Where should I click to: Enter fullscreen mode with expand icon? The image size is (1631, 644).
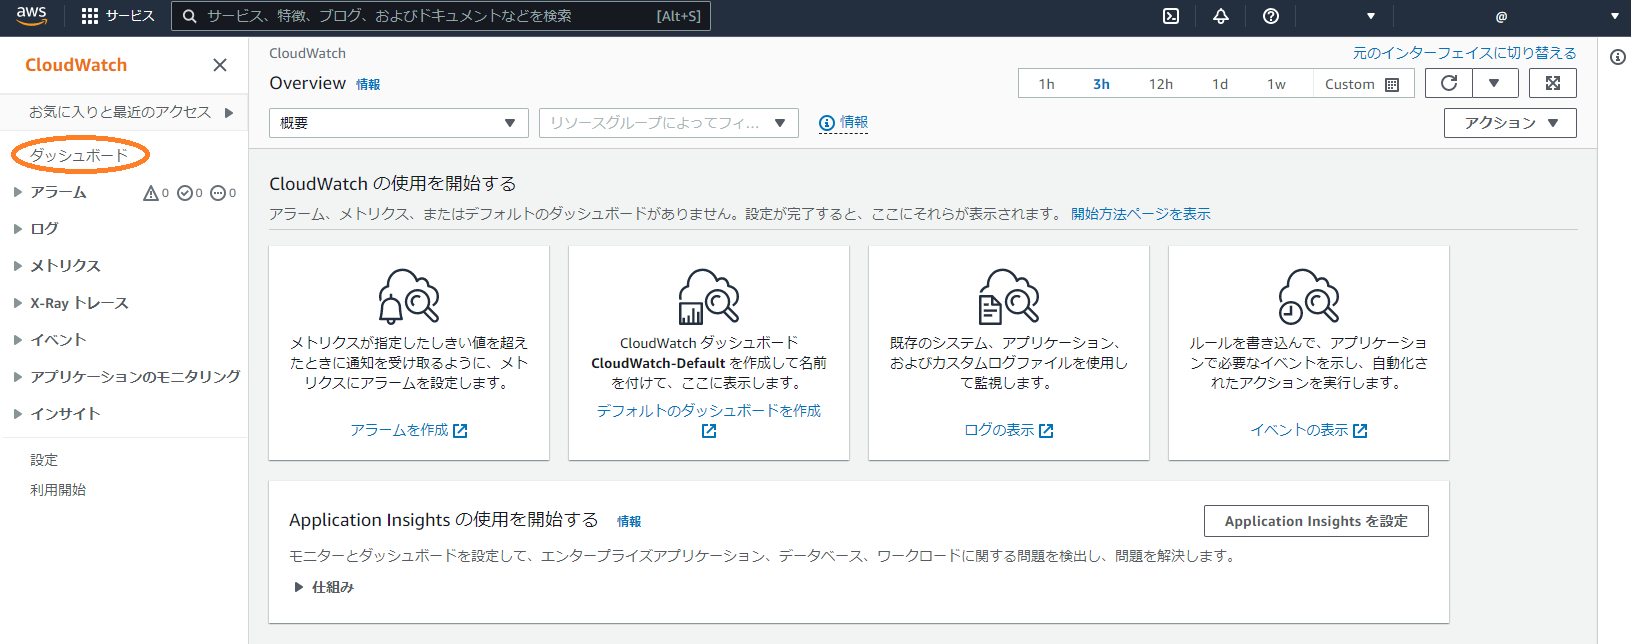[x=1552, y=83]
